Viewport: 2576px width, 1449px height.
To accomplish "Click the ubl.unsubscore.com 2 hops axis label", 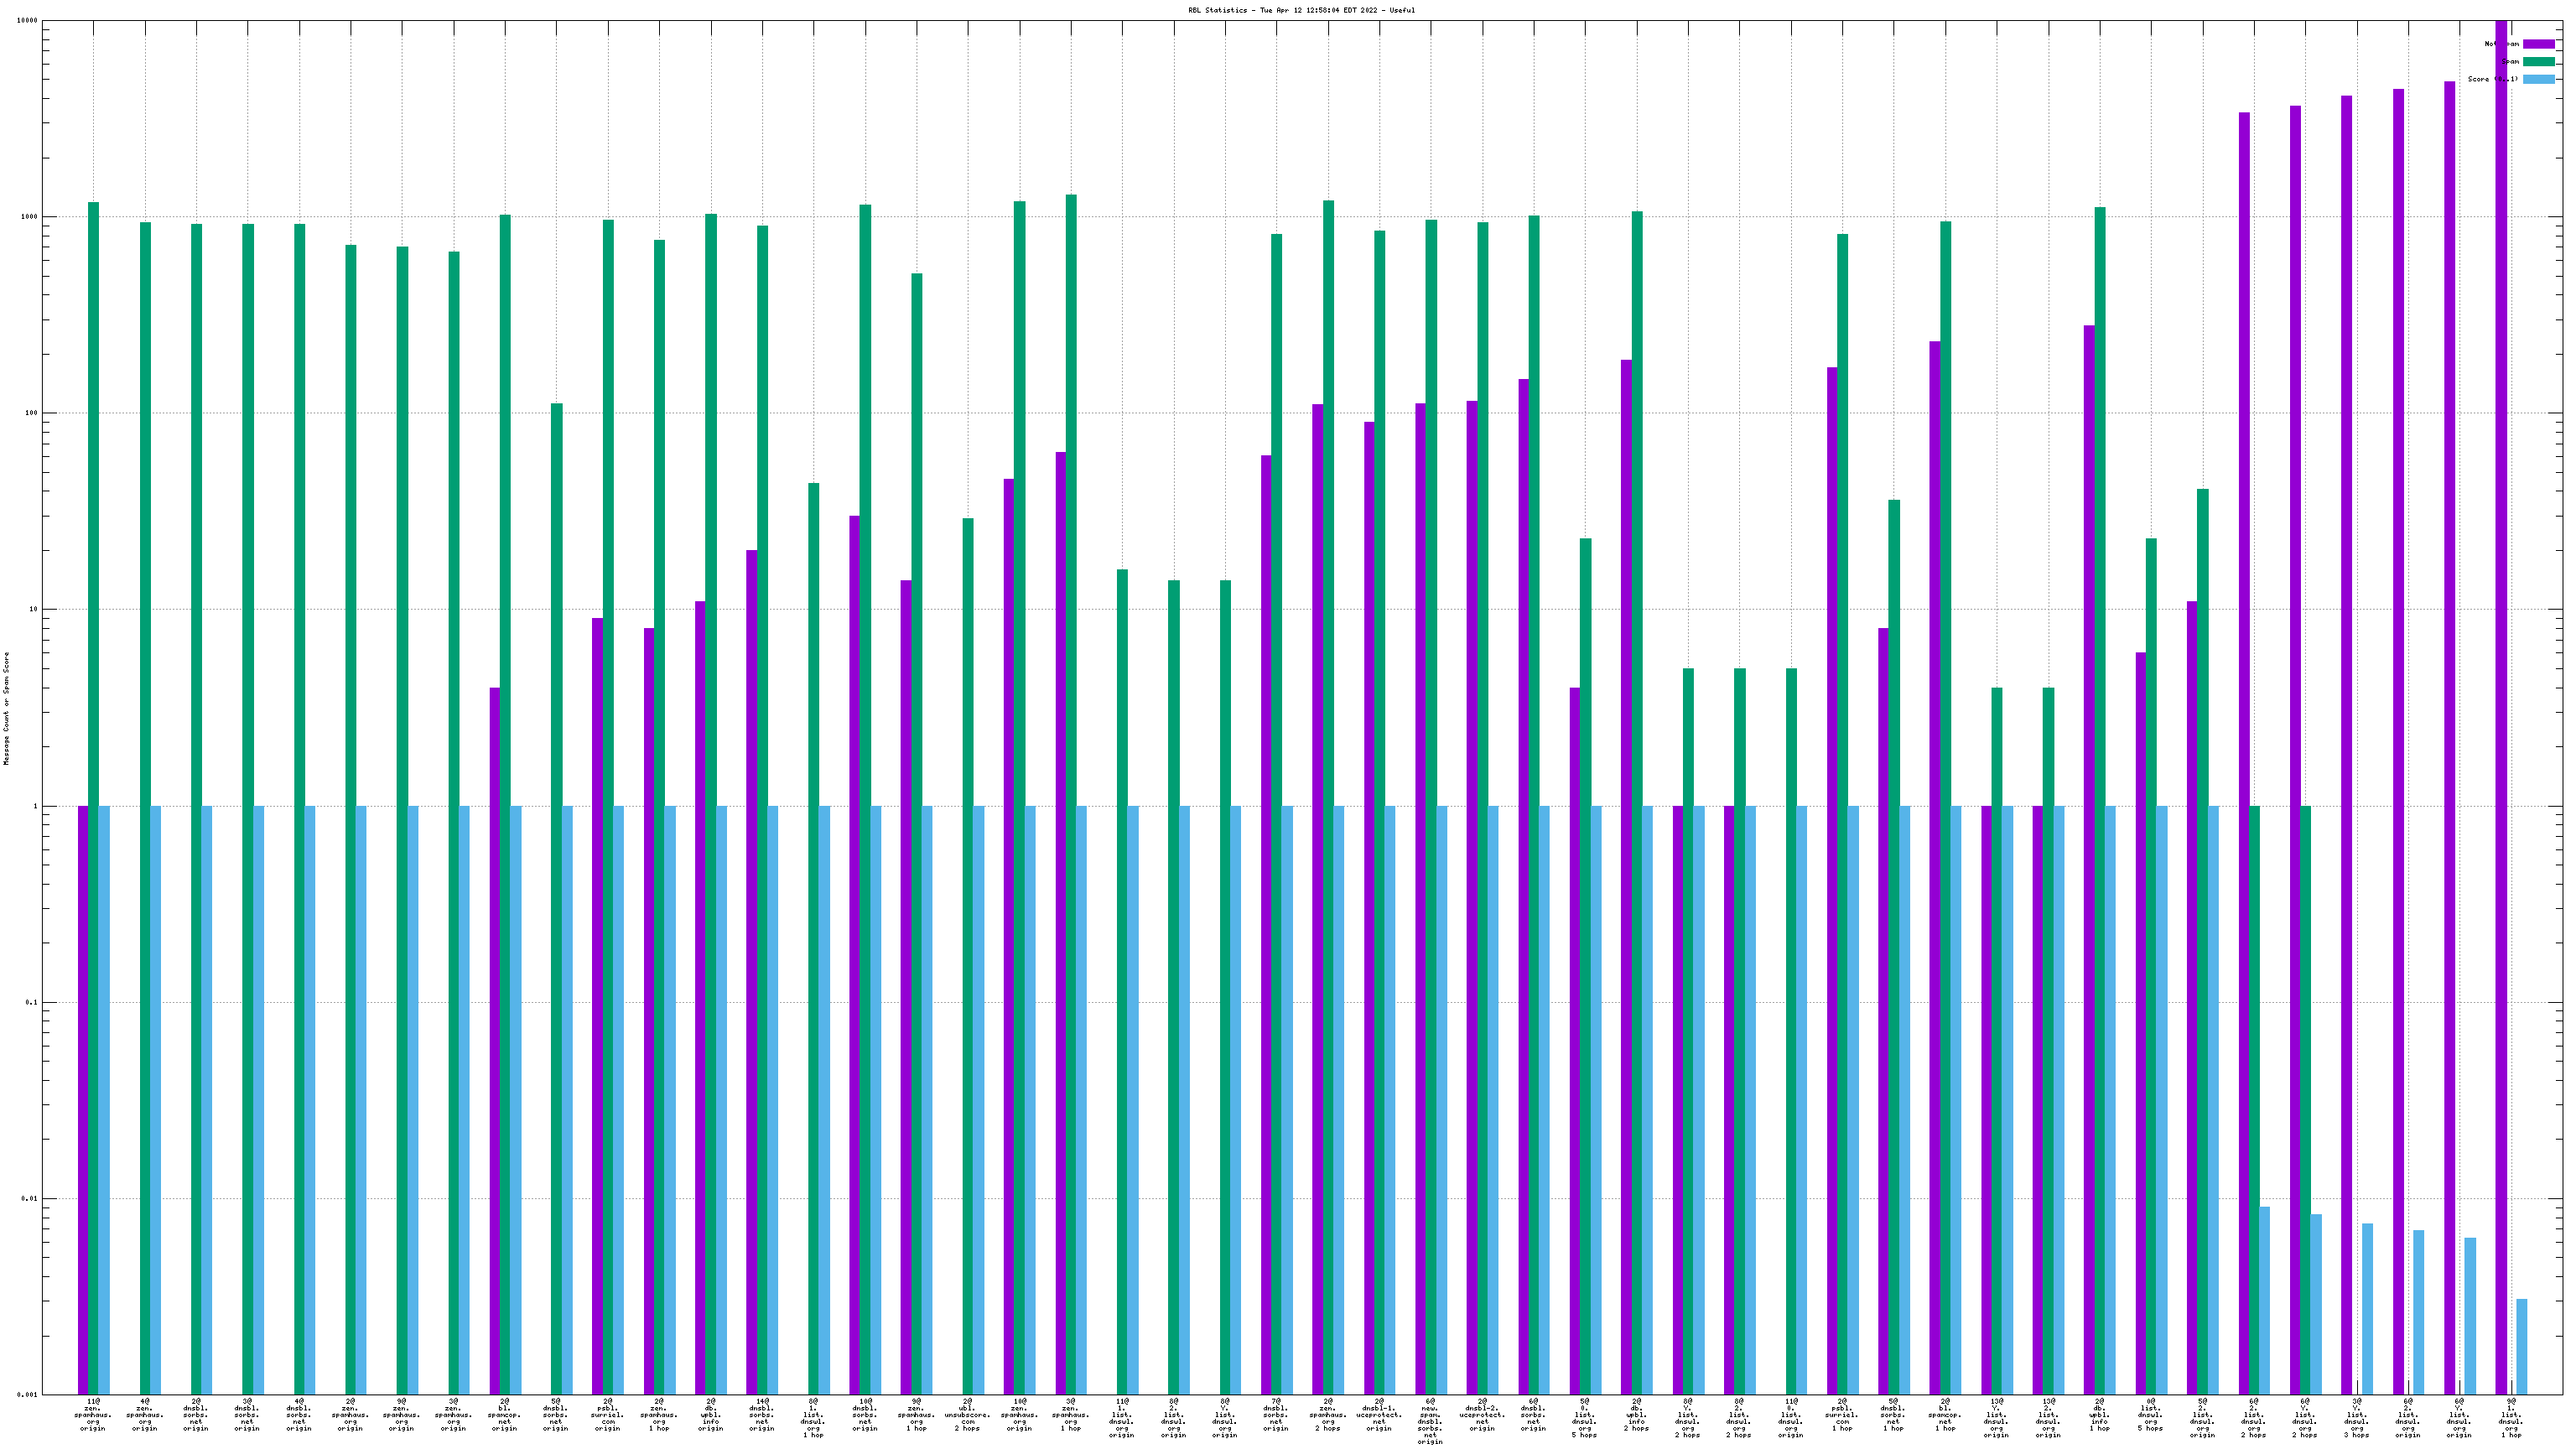I will (x=967, y=1415).
